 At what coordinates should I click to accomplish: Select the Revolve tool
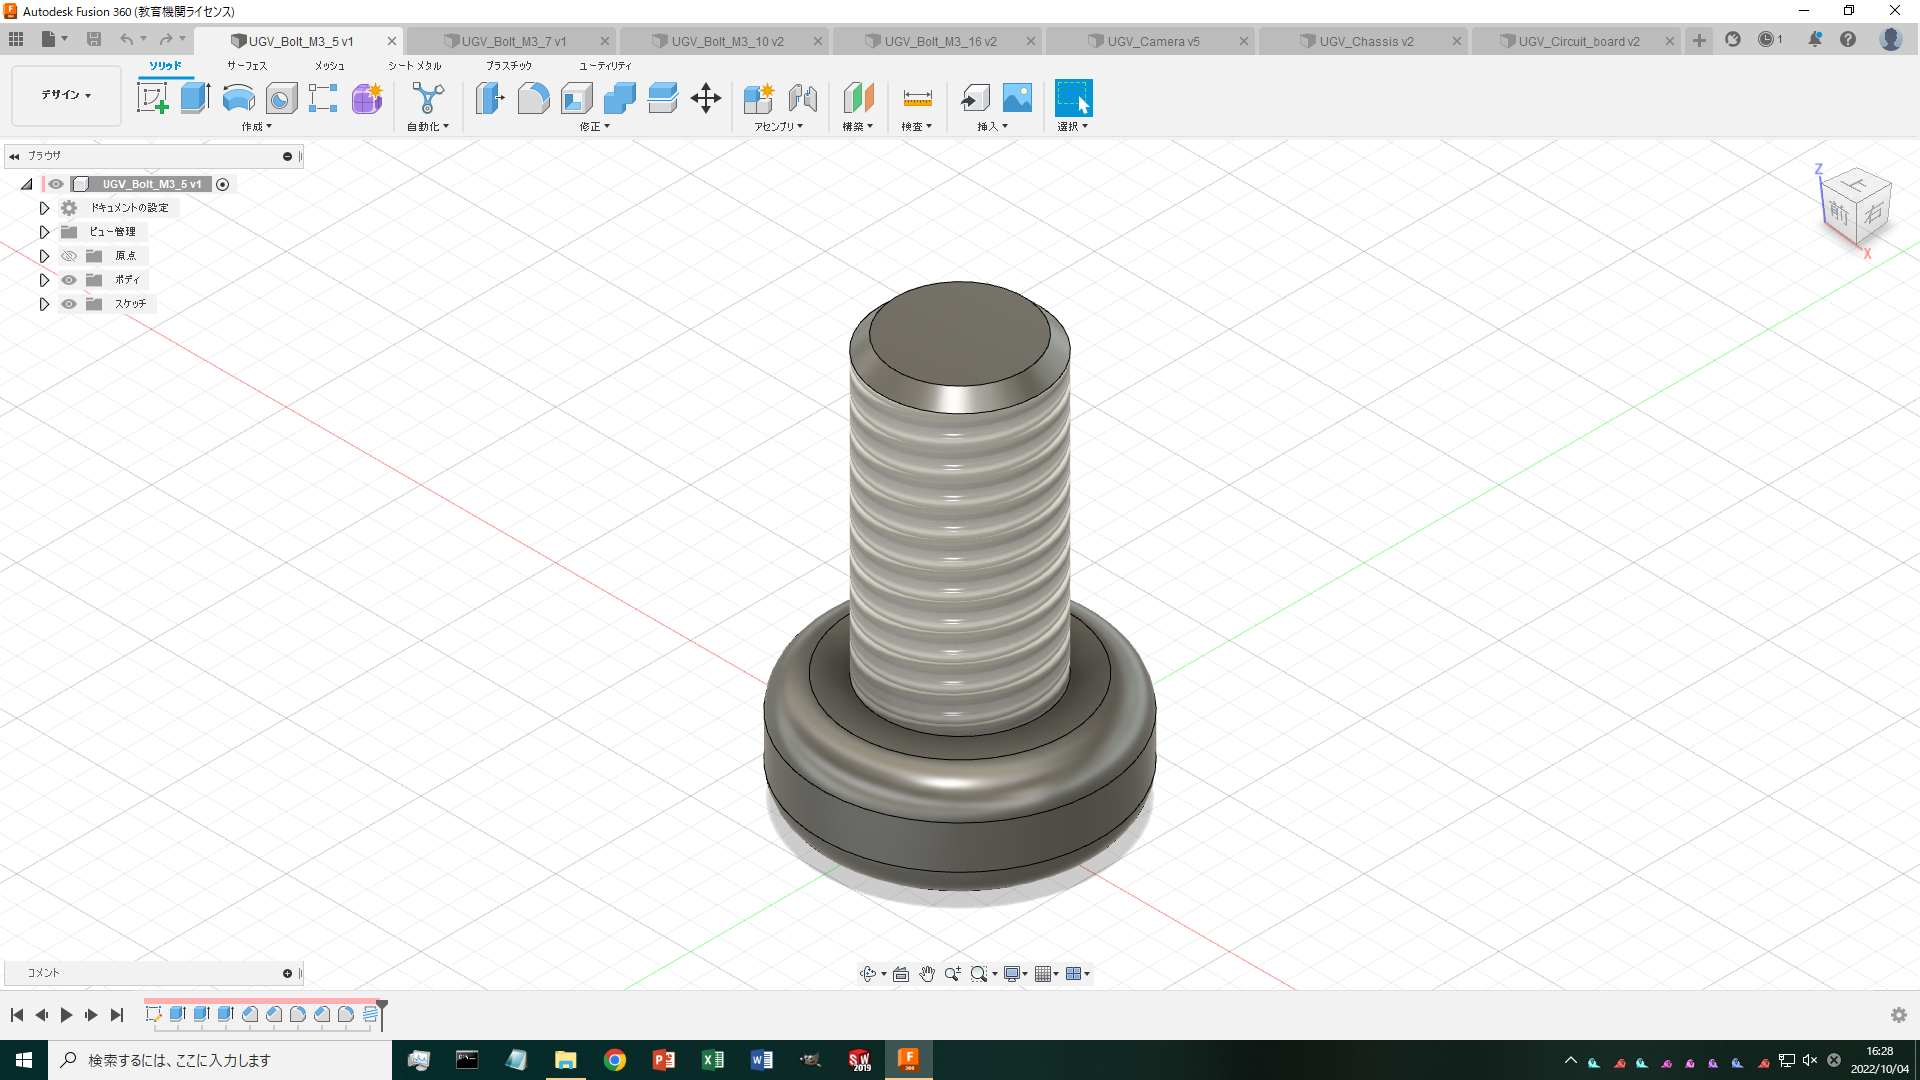coord(238,98)
